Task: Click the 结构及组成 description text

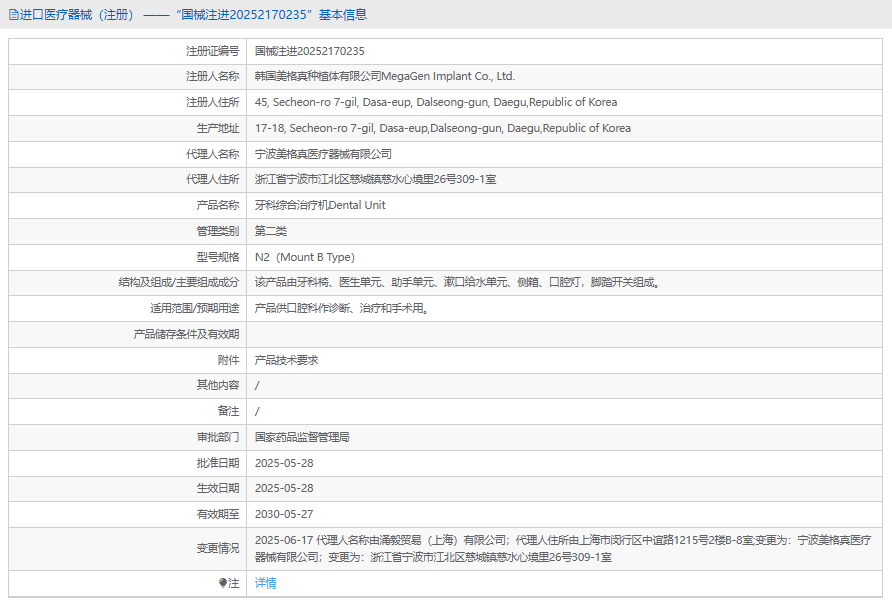Action: click(457, 282)
